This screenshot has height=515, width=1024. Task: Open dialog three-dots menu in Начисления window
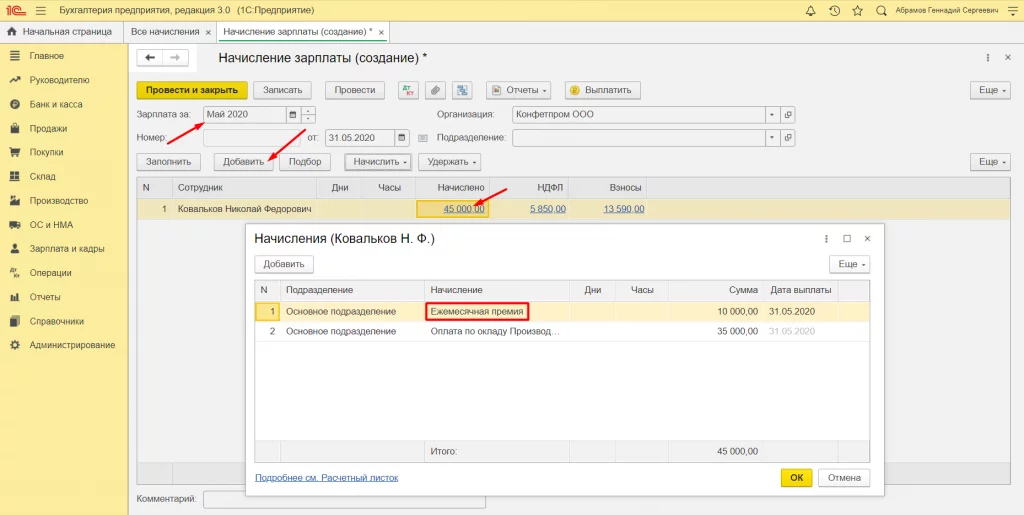click(x=826, y=239)
